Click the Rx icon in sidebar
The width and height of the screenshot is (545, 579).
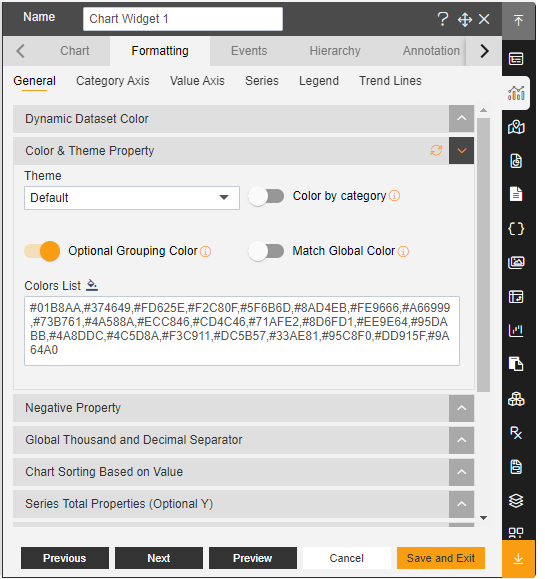click(x=516, y=432)
